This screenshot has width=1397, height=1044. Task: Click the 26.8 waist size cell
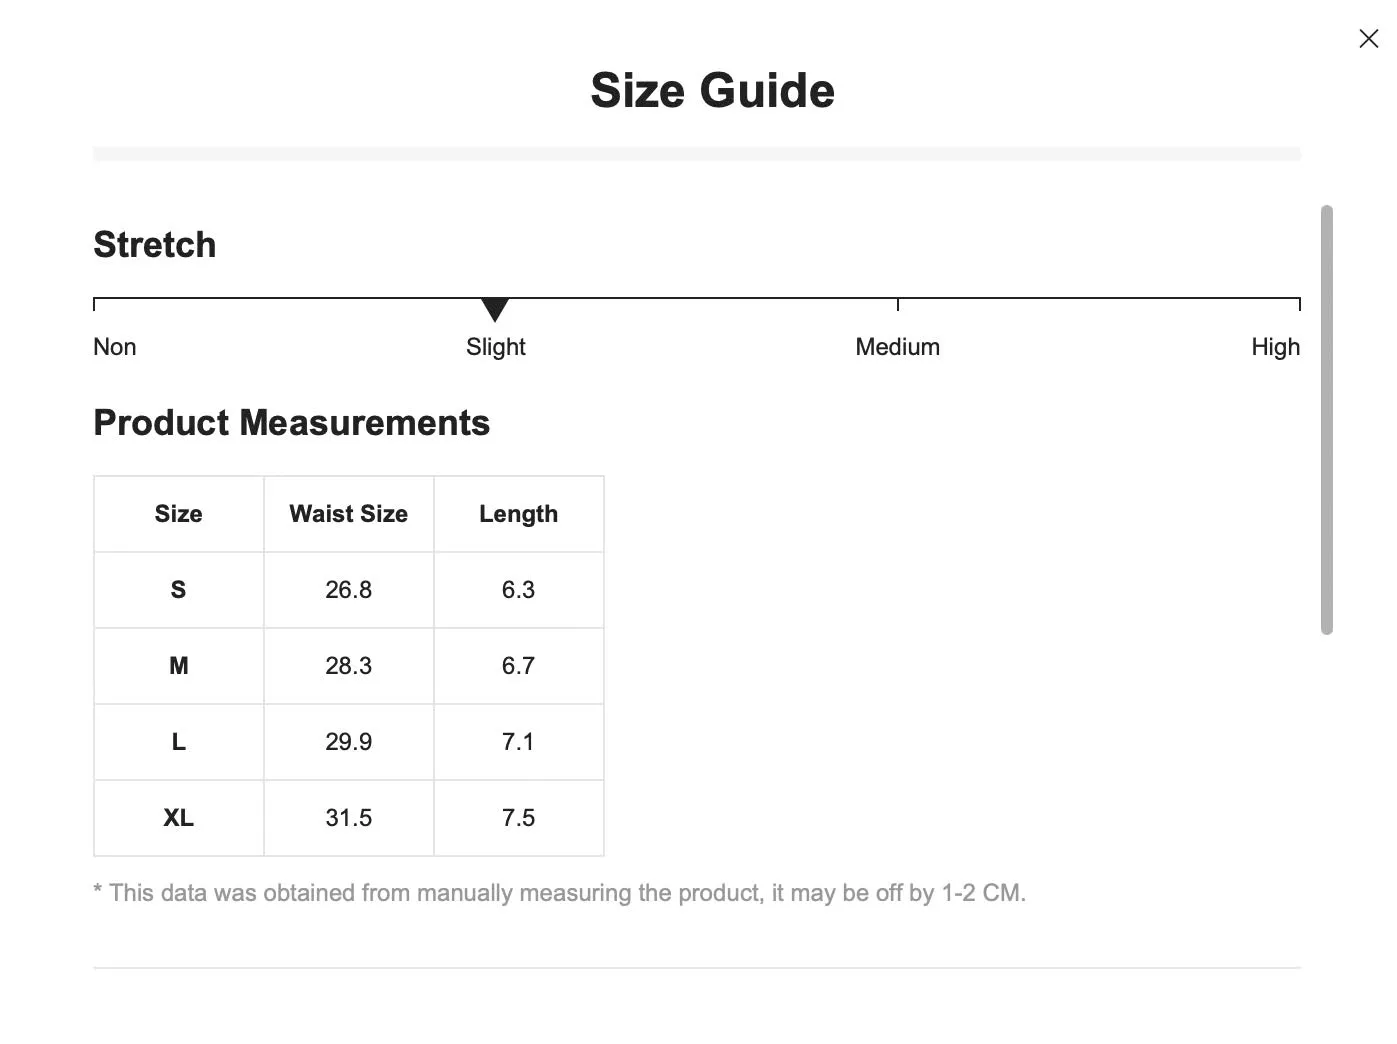[x=349, y=590]
